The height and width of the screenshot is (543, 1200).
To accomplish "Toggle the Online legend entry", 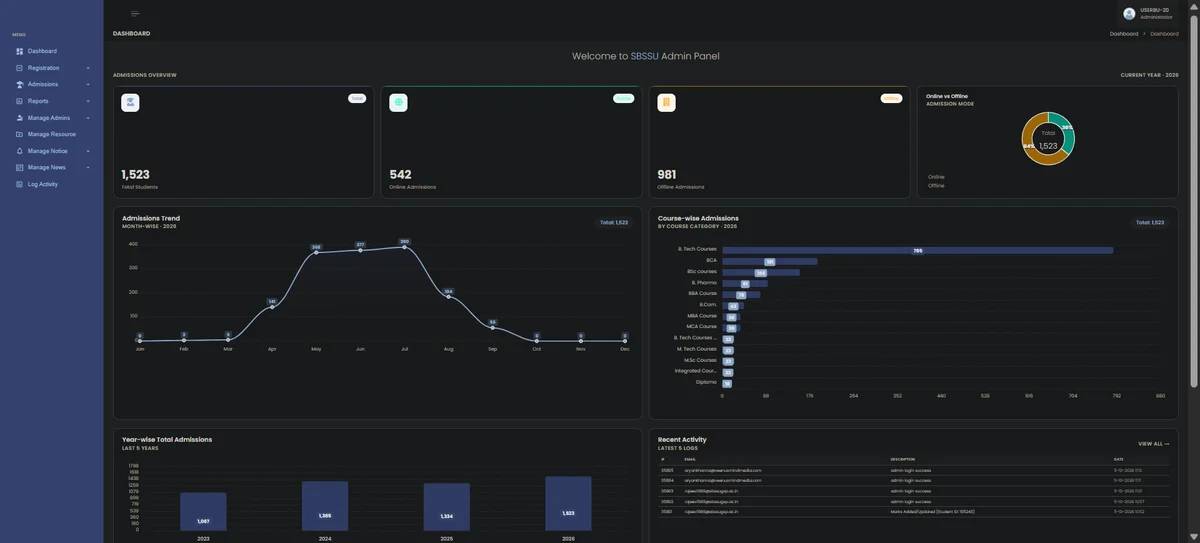I will [936, 177].
